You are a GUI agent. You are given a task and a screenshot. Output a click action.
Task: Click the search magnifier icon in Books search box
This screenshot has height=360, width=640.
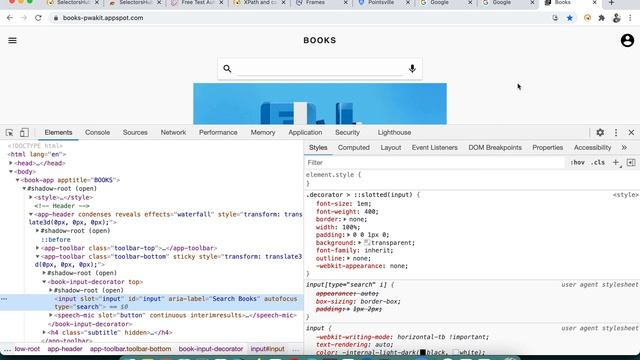(x=227, y=69)
